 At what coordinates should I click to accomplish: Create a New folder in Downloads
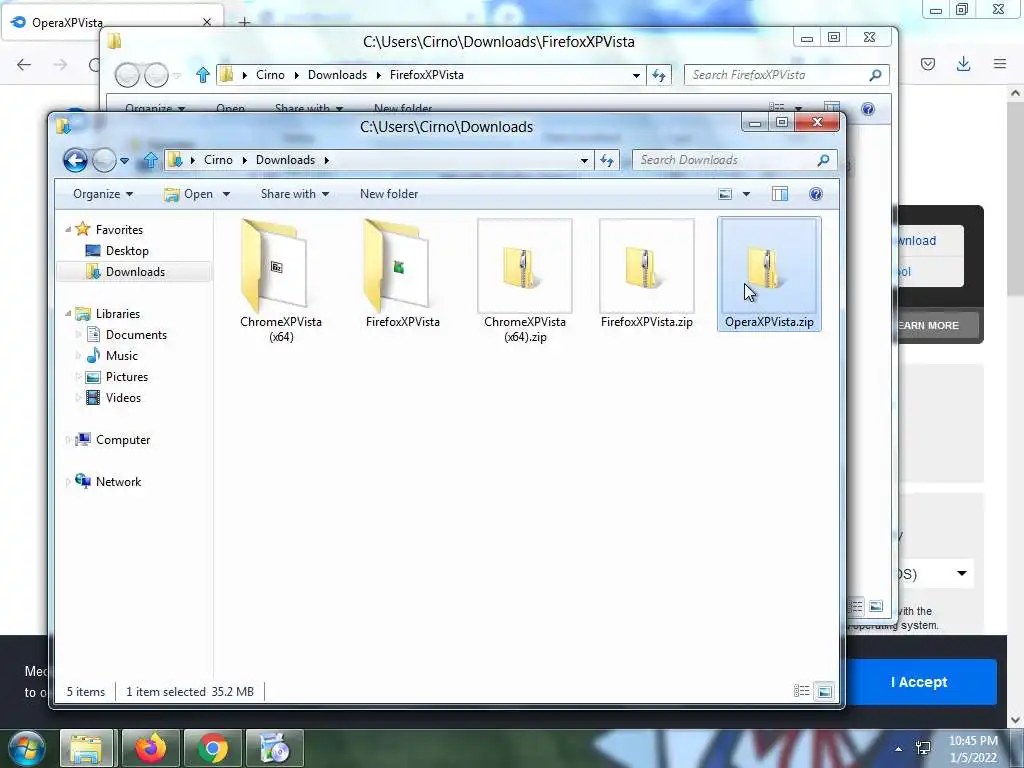coord(389,194)
